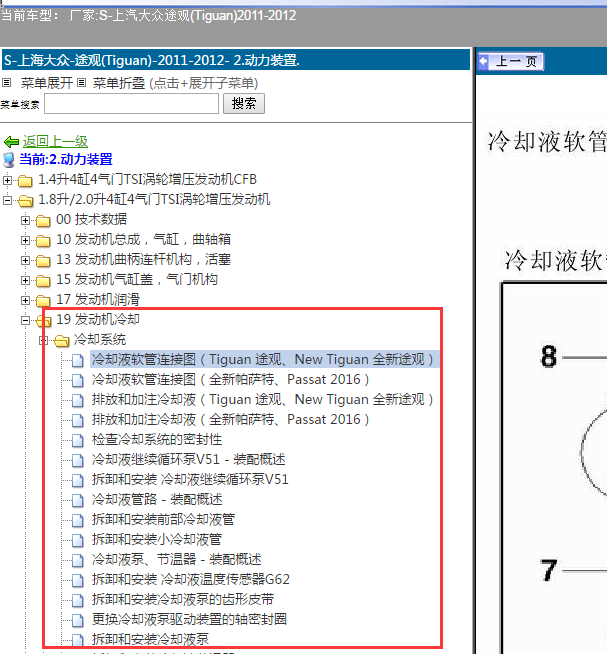Image resolution: width=607 pixels, height=654 pixels.
Task: Click page icon of 冷却液泵、节温器 - 装配概述
Action: [x=78, y=561]
